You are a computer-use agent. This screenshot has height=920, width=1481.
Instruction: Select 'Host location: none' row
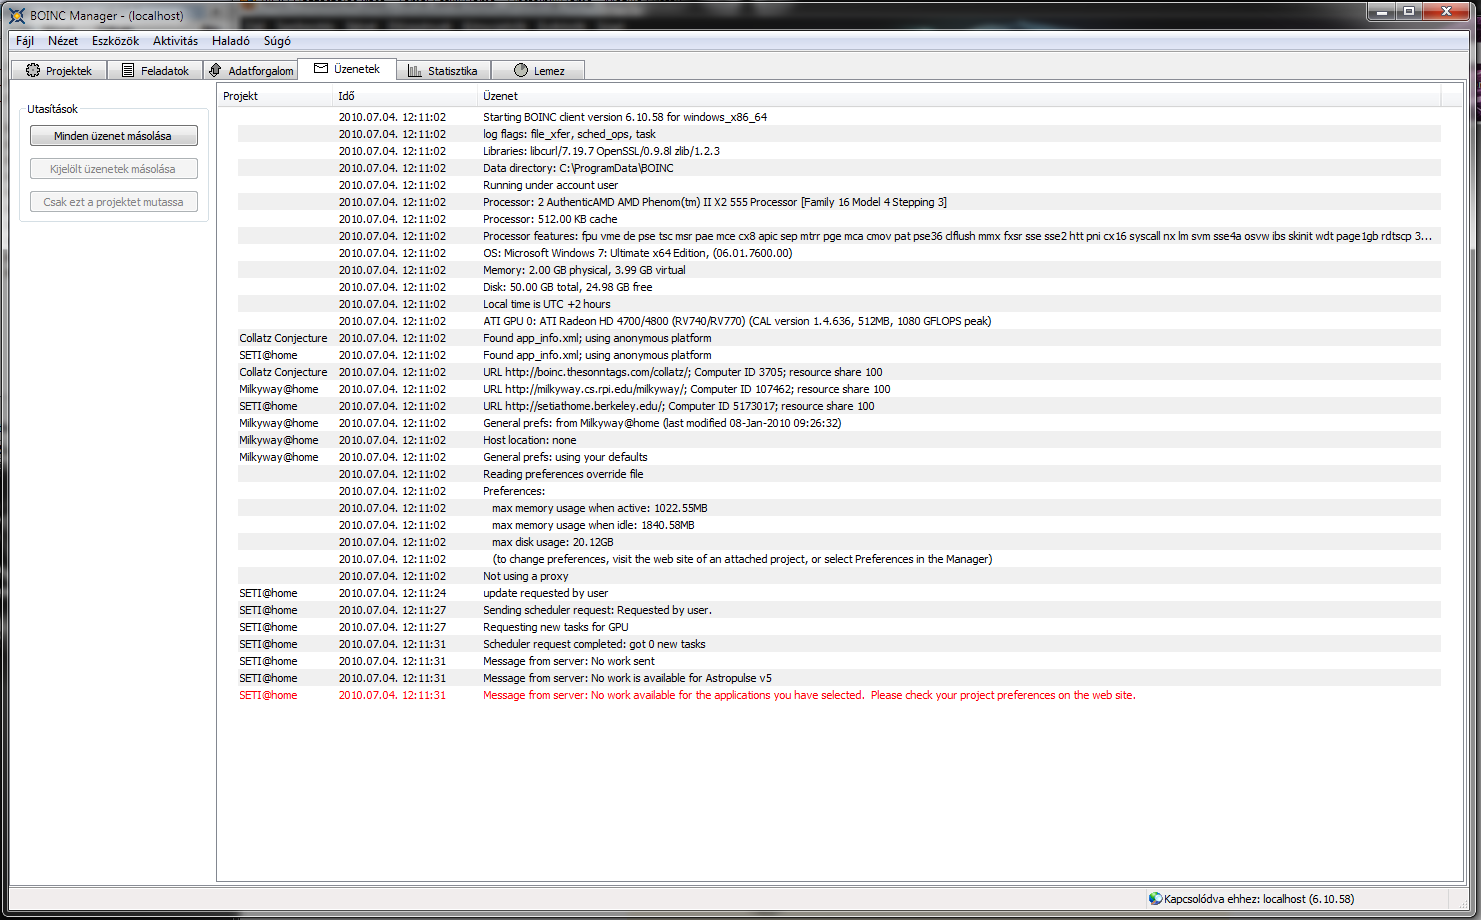(x=839, y=440)
